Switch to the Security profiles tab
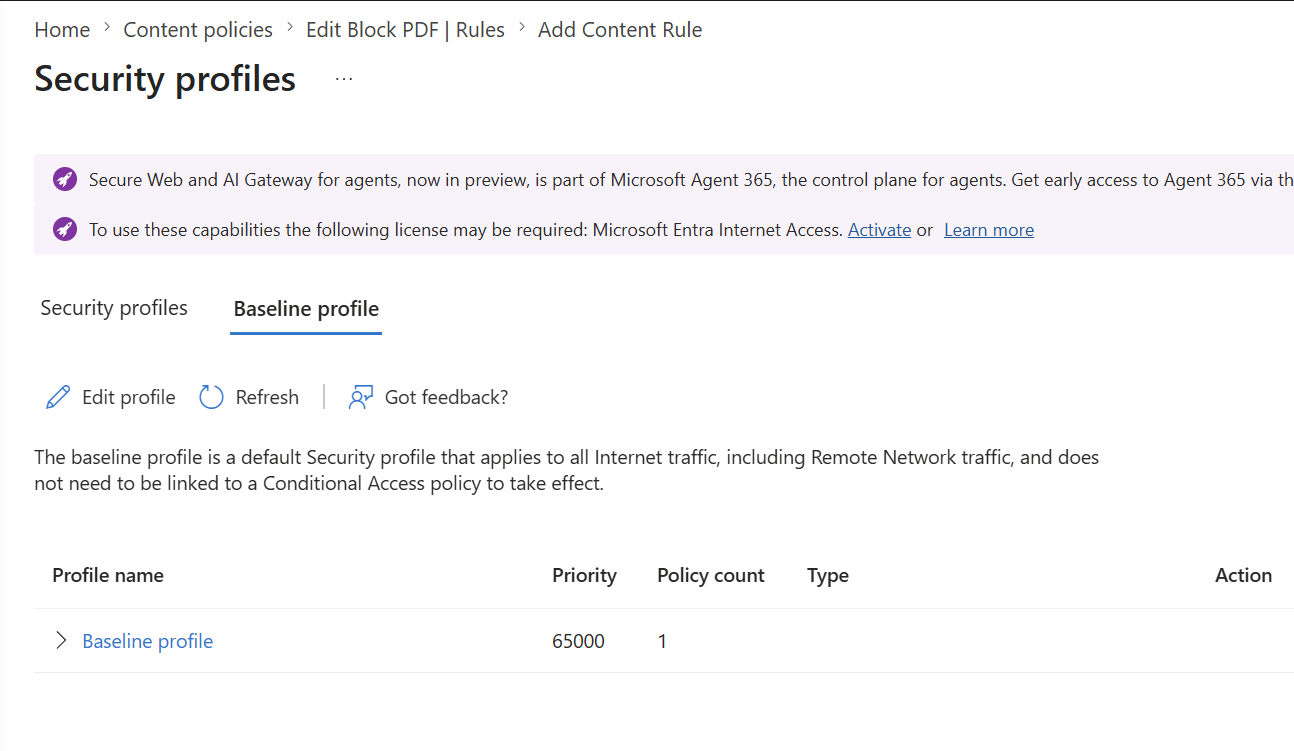The height and width of the screenshot is (751, 1294). pyautogui.click(x=114, y=308)
